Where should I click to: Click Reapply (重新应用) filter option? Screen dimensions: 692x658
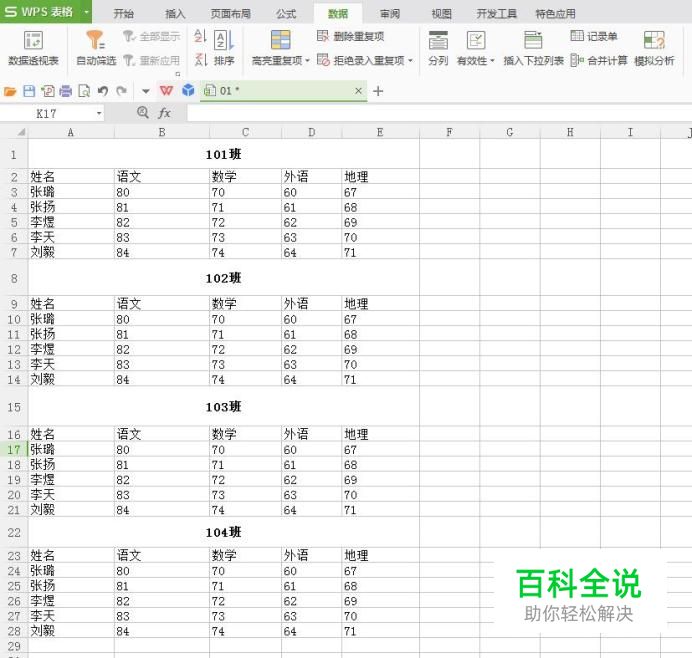[152, 60]
